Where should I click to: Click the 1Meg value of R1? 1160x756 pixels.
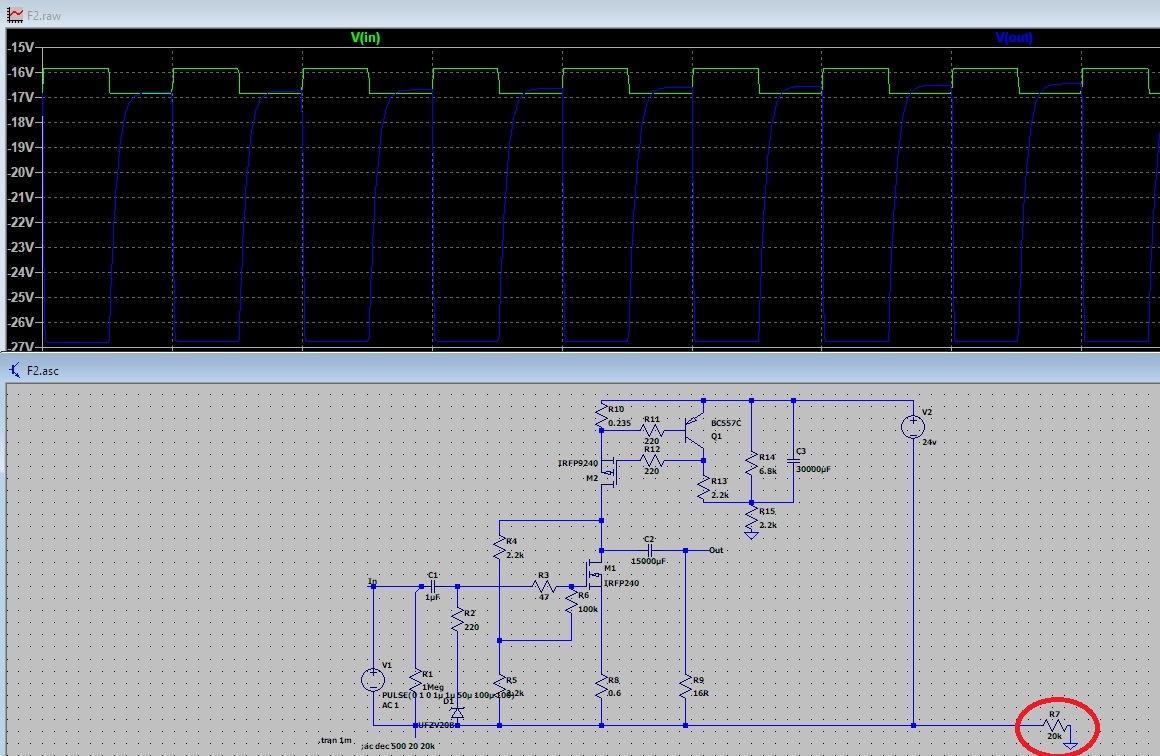tap(433, 687)
